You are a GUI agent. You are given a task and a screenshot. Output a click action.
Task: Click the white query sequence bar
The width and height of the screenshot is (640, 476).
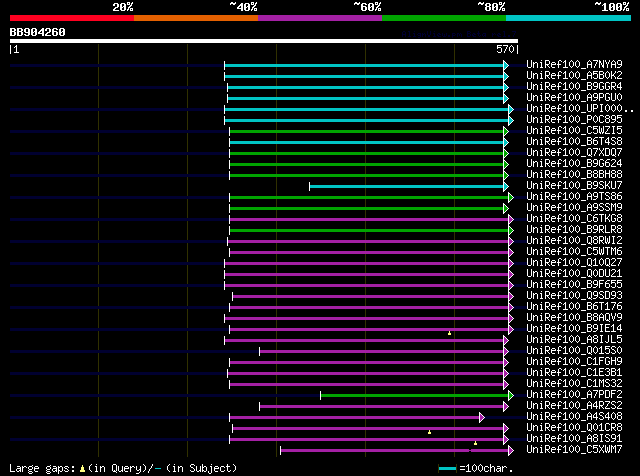tap(264, 41)
